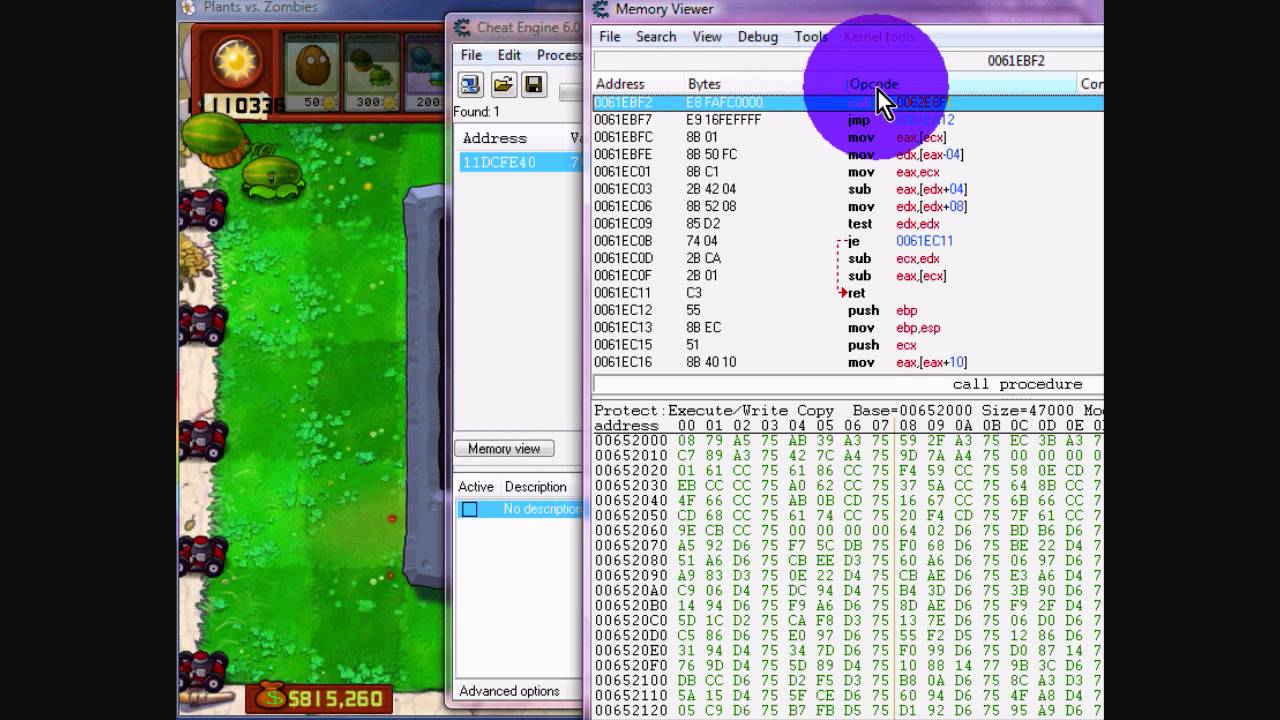Select disassembly row 0061EC06
Viewport: 1280px width, 720px height.
[x=848, y=206]
